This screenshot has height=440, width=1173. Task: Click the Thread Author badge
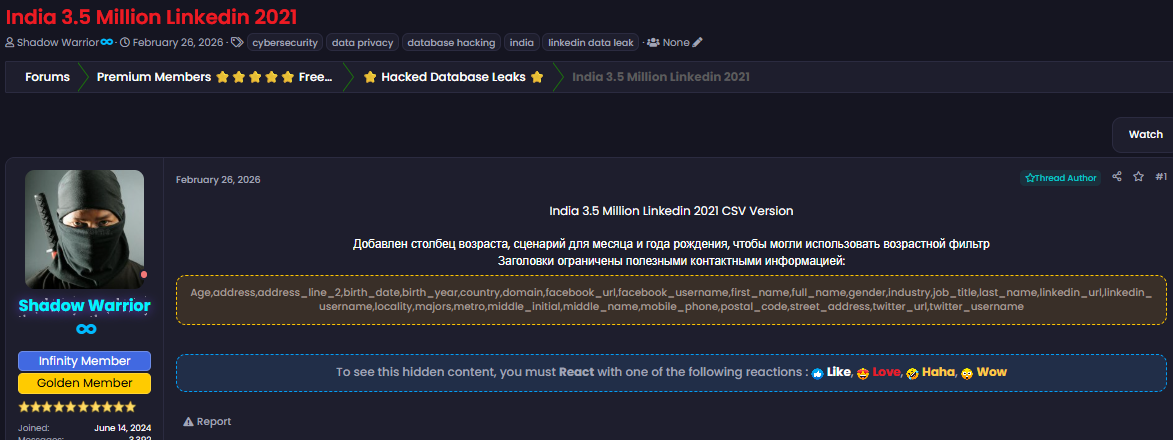pos(1061,178)
